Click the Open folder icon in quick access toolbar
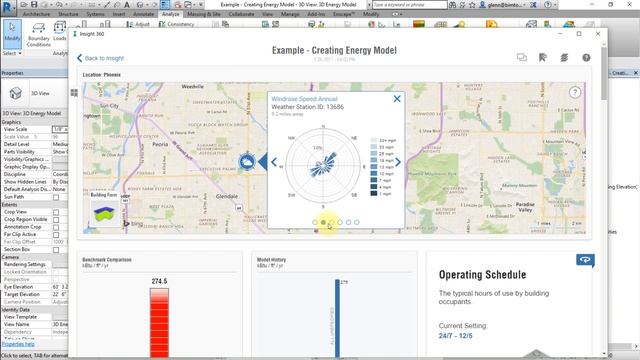 [x=24, y=4]
